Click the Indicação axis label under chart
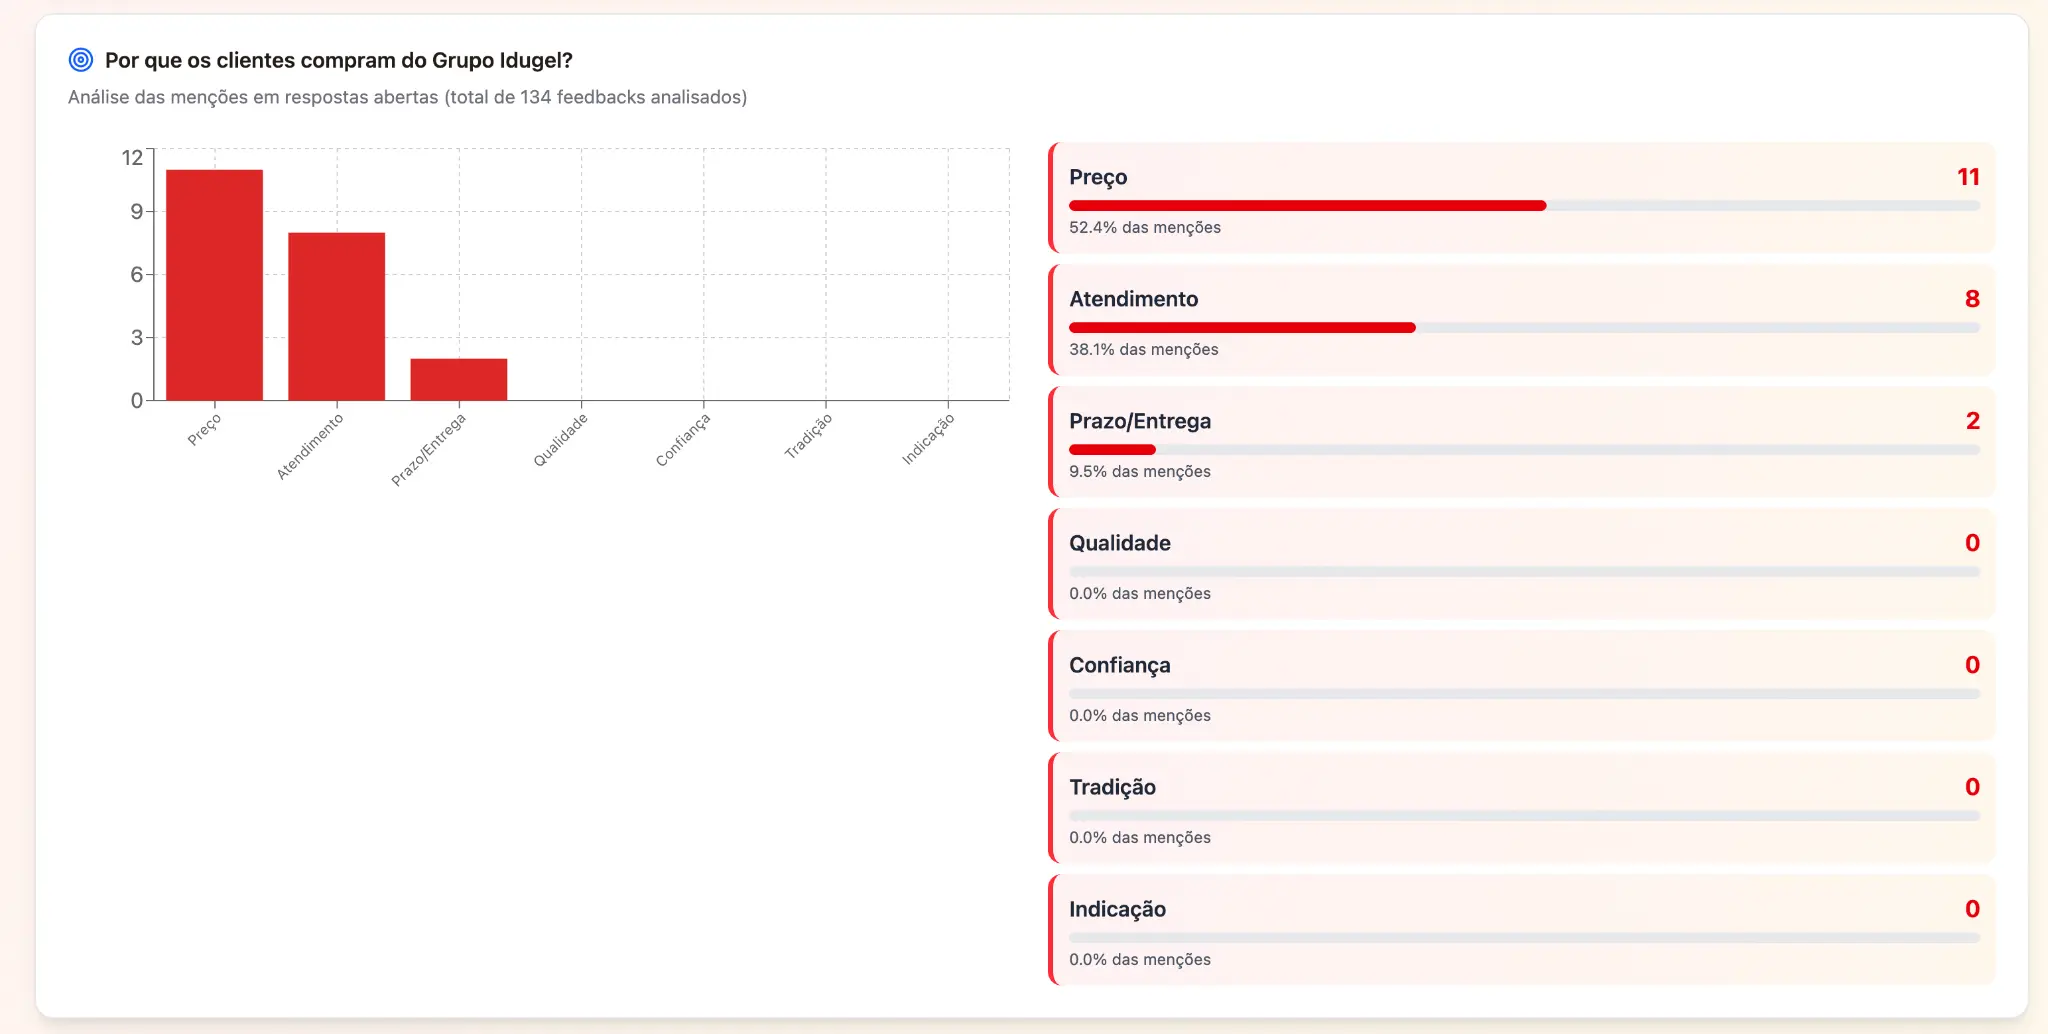 (x=927, y=440)
